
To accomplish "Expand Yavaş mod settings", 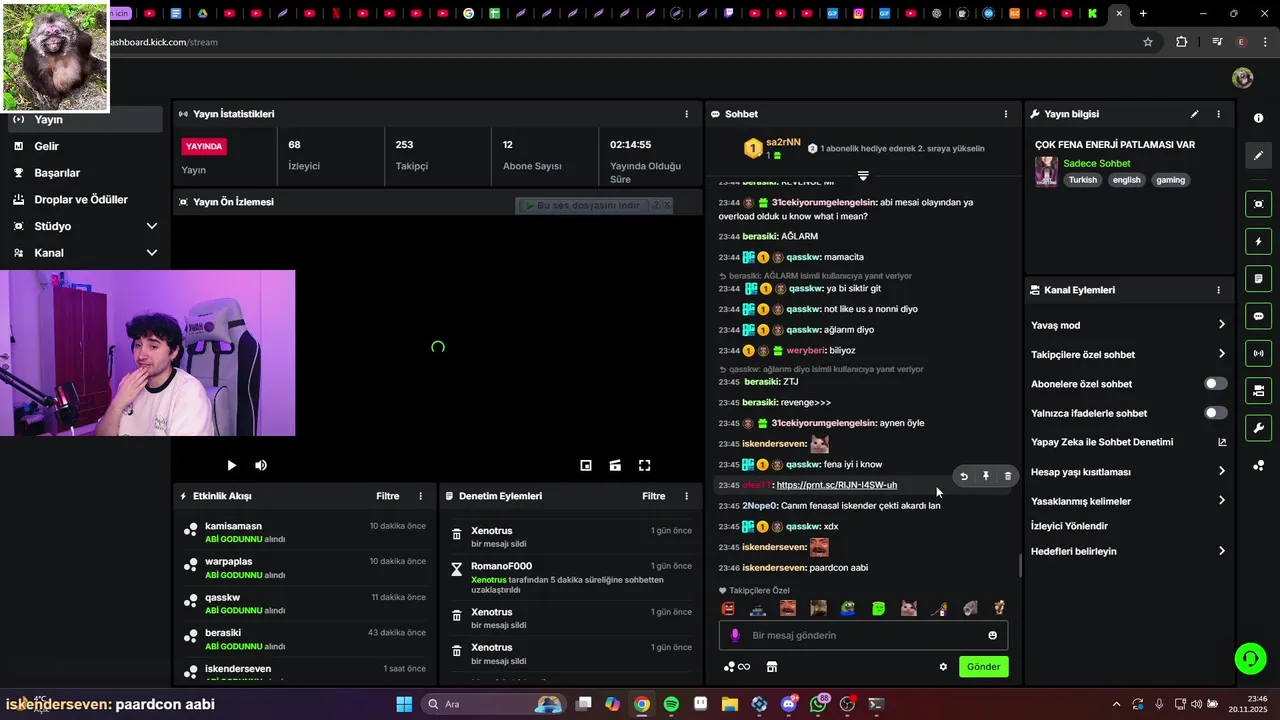I will point(1129,325).
